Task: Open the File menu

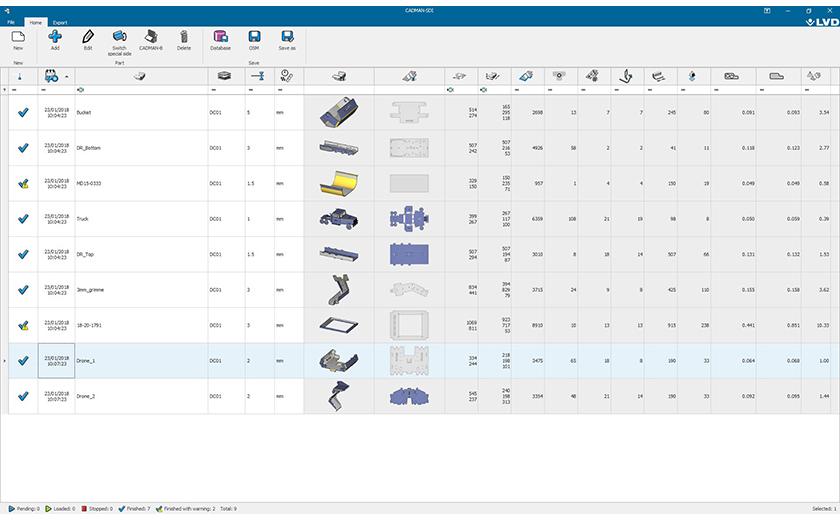Action: [11, 22]
